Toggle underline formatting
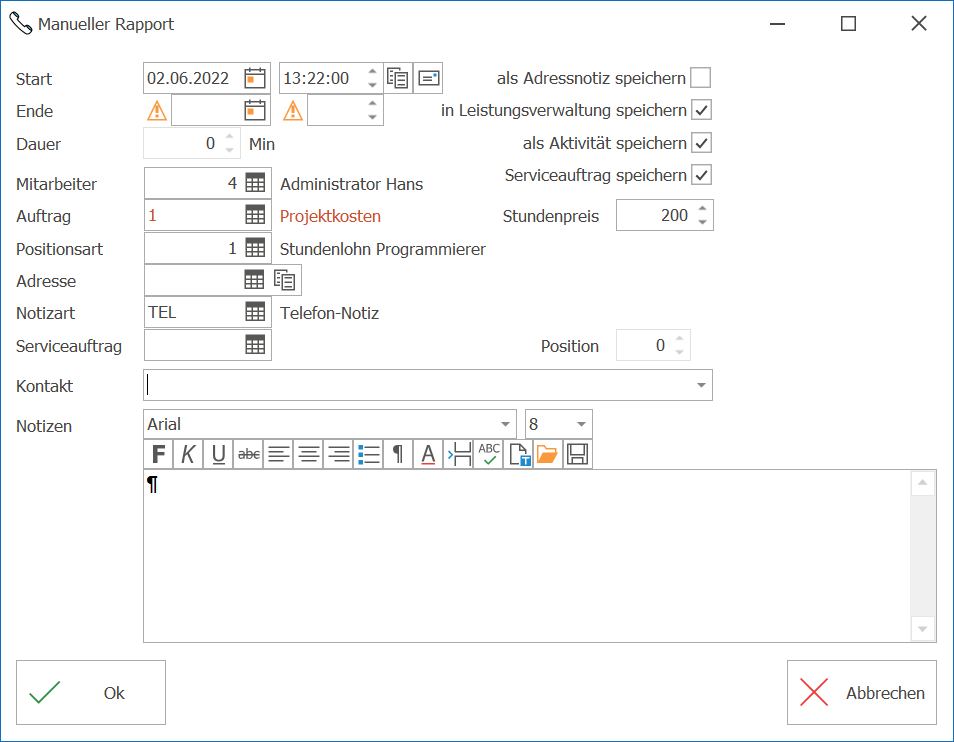The width and height of the screenshot is (954, 742). click(x=218, y=454)
